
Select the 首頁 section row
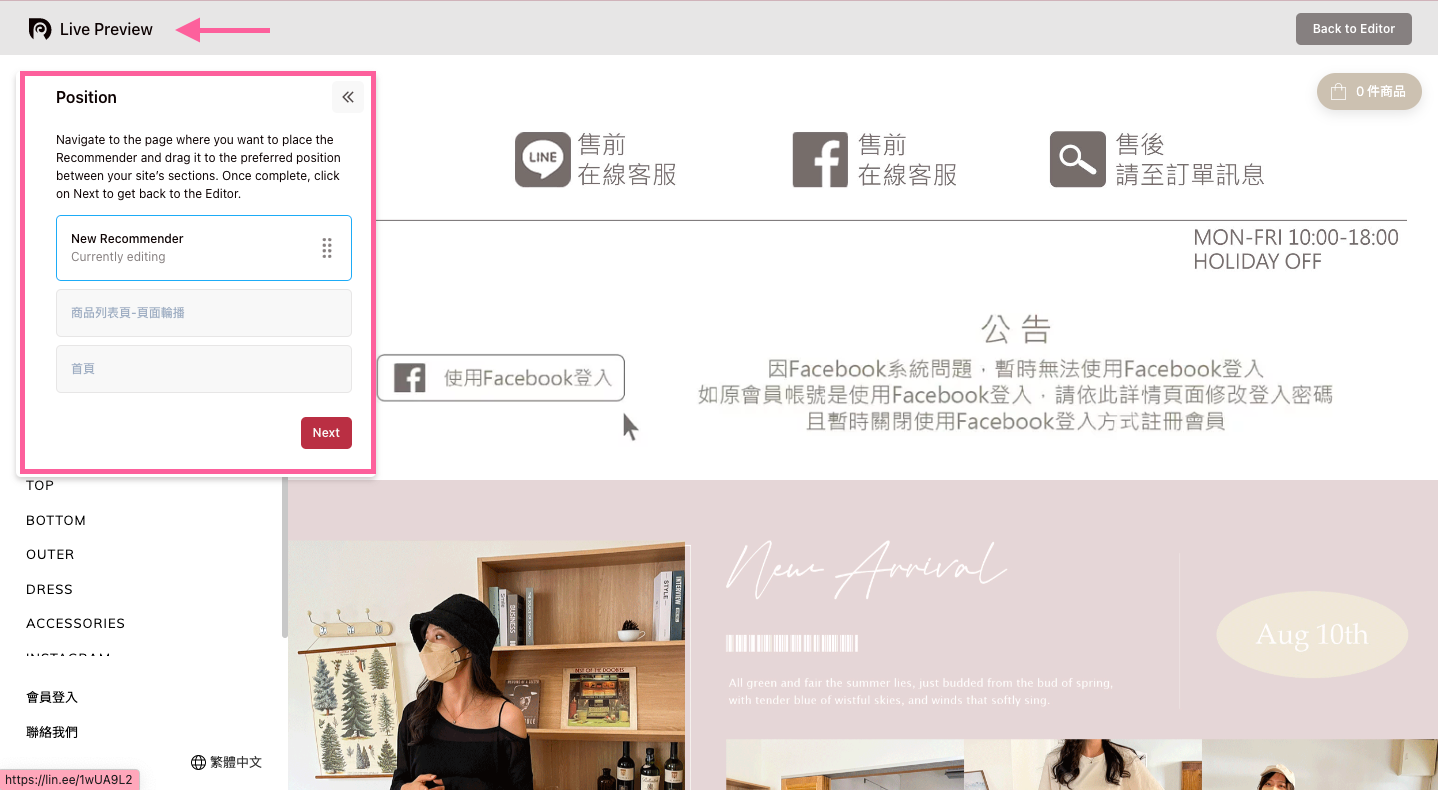point(204,369)
